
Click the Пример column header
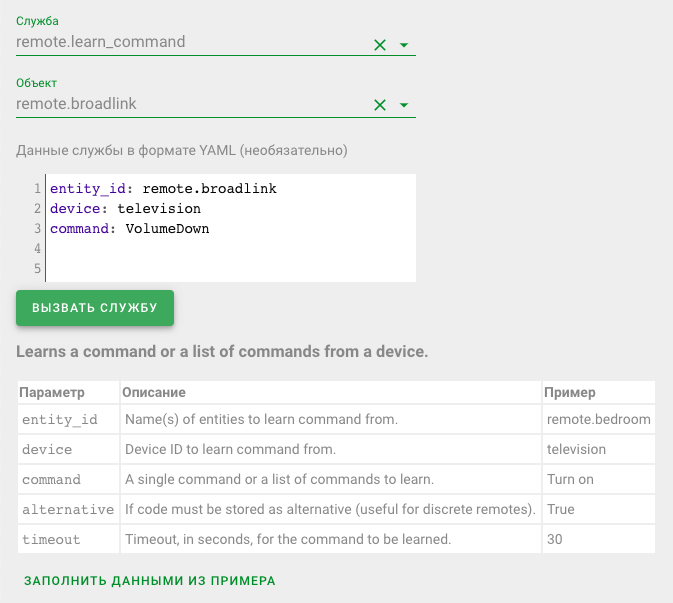(x=571, y=392)
